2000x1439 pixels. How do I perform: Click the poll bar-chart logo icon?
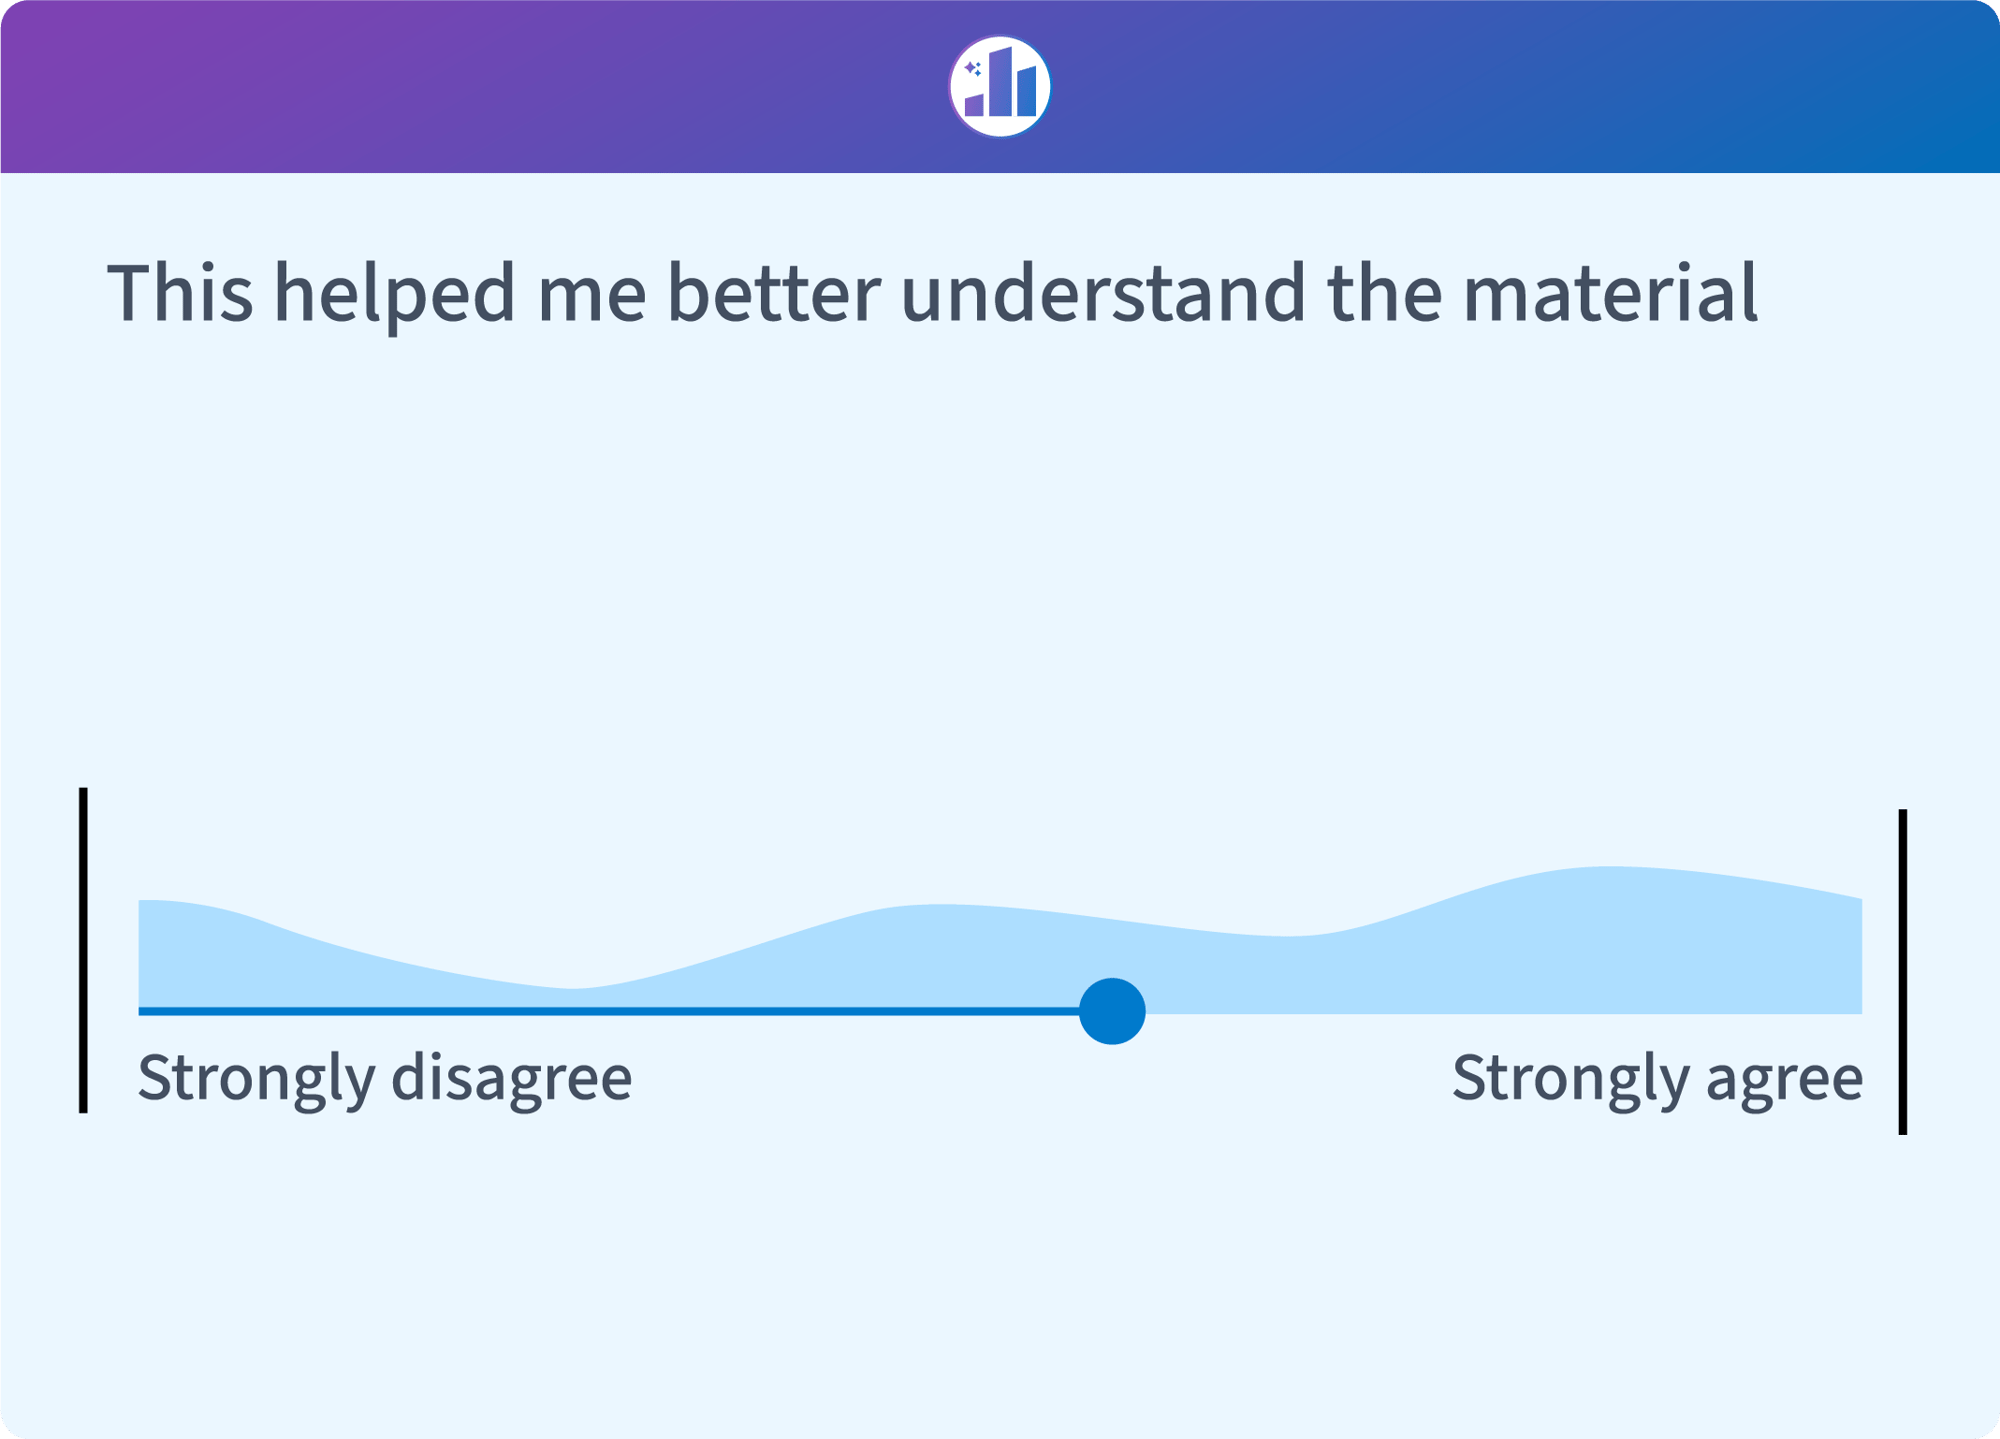point(1000,86)
